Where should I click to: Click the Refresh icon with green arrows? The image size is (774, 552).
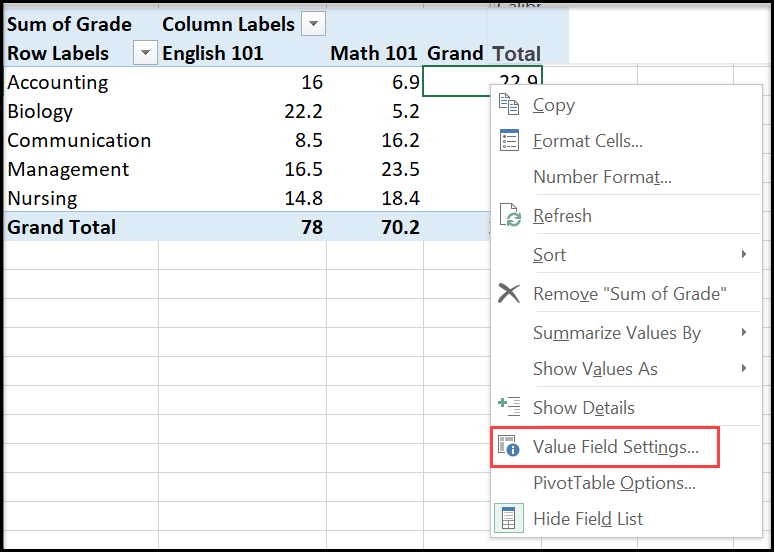(510, 215)
